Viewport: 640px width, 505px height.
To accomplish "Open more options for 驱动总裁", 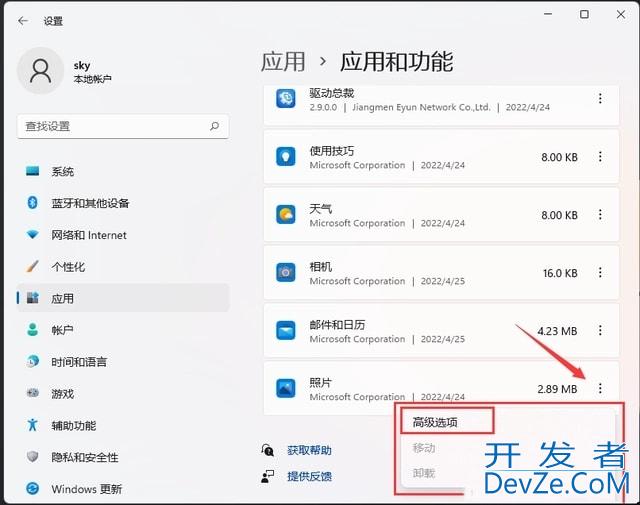I will pyautogui.click(x=600, y=98).
